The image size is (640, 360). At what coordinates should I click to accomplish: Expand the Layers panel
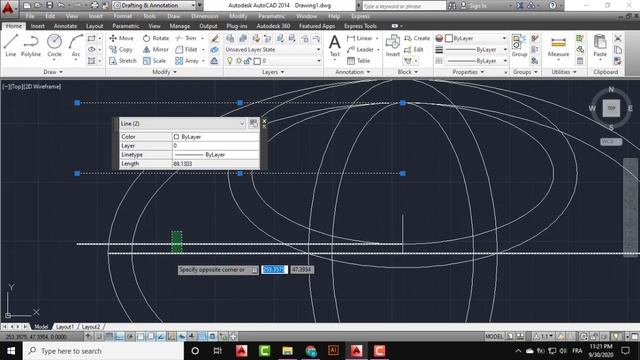(273, 72)
